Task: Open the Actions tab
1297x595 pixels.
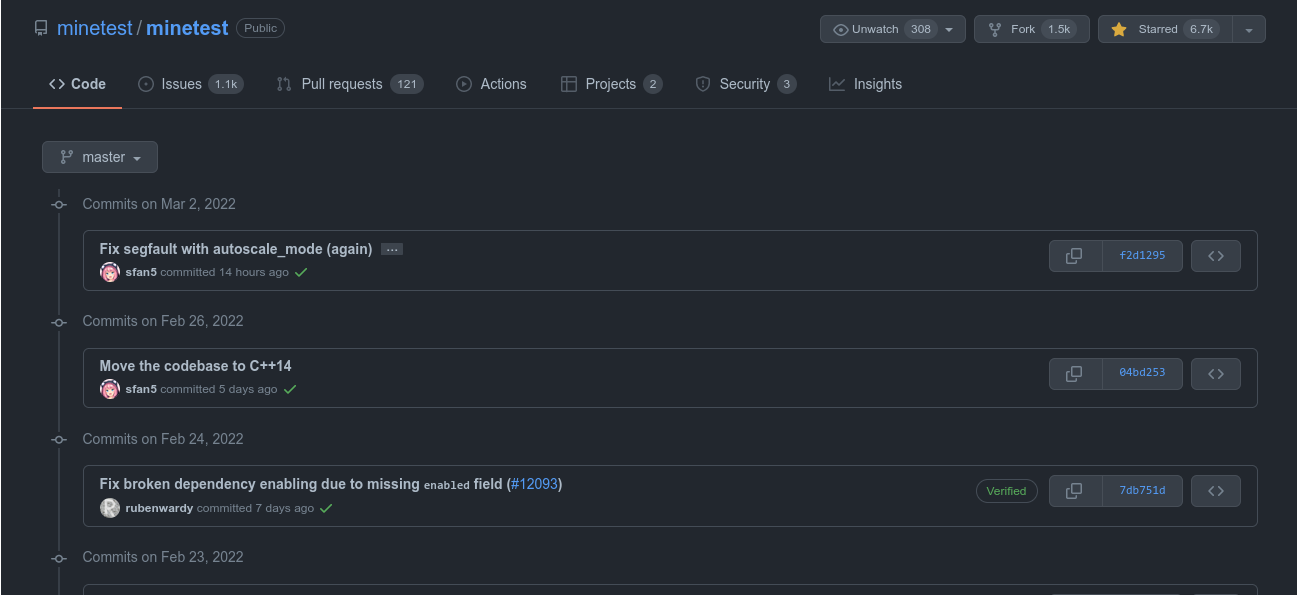Action: pos(491,84)
